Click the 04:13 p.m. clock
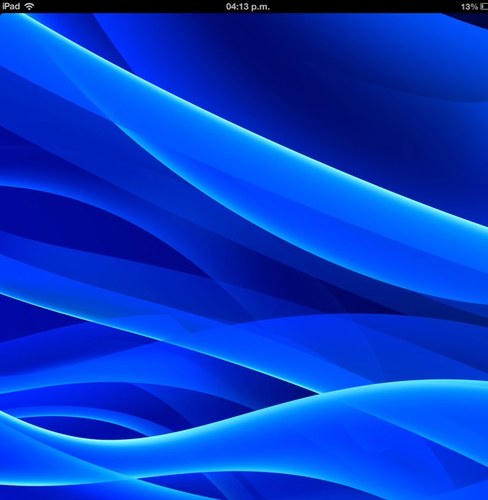This screenshot has width=488, height=500. 248,7
